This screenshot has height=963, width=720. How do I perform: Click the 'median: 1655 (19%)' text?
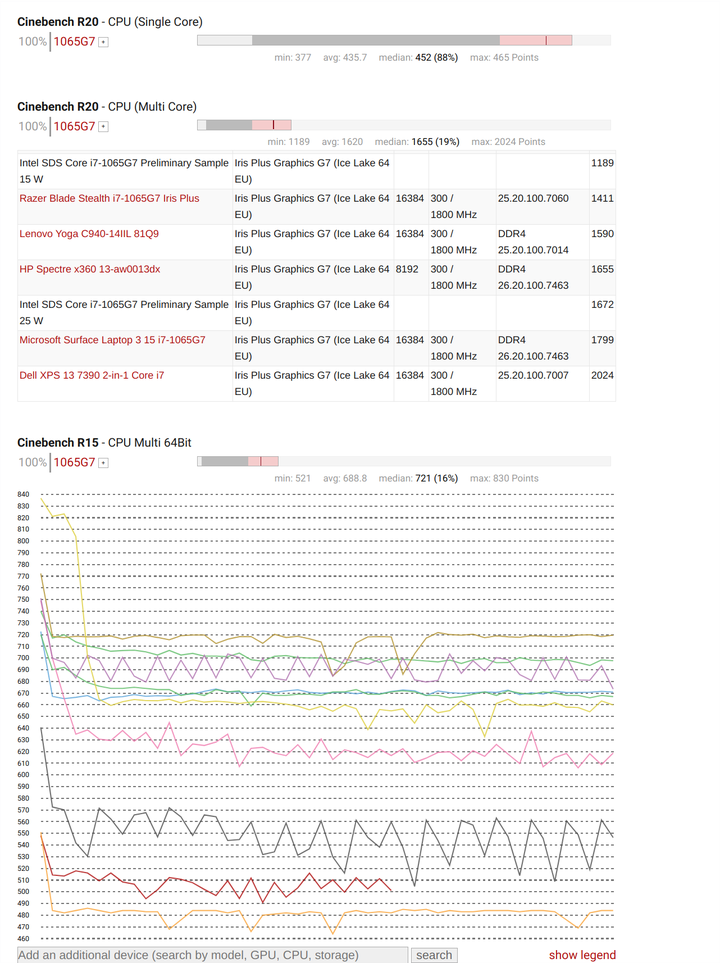(417, 142)
